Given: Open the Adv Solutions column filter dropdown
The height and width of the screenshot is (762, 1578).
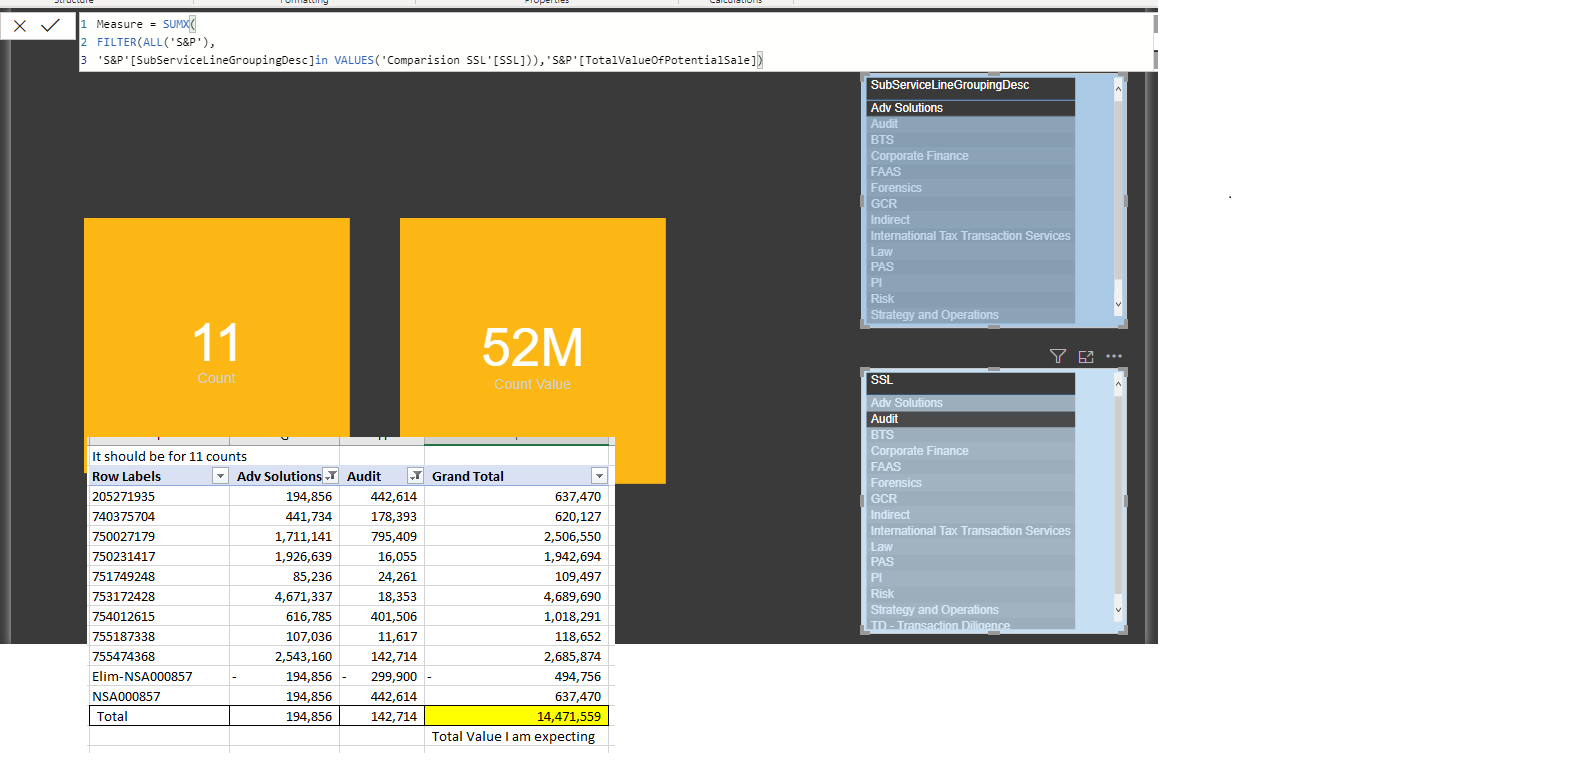Looking at the screenshot, I should point(331,477).
